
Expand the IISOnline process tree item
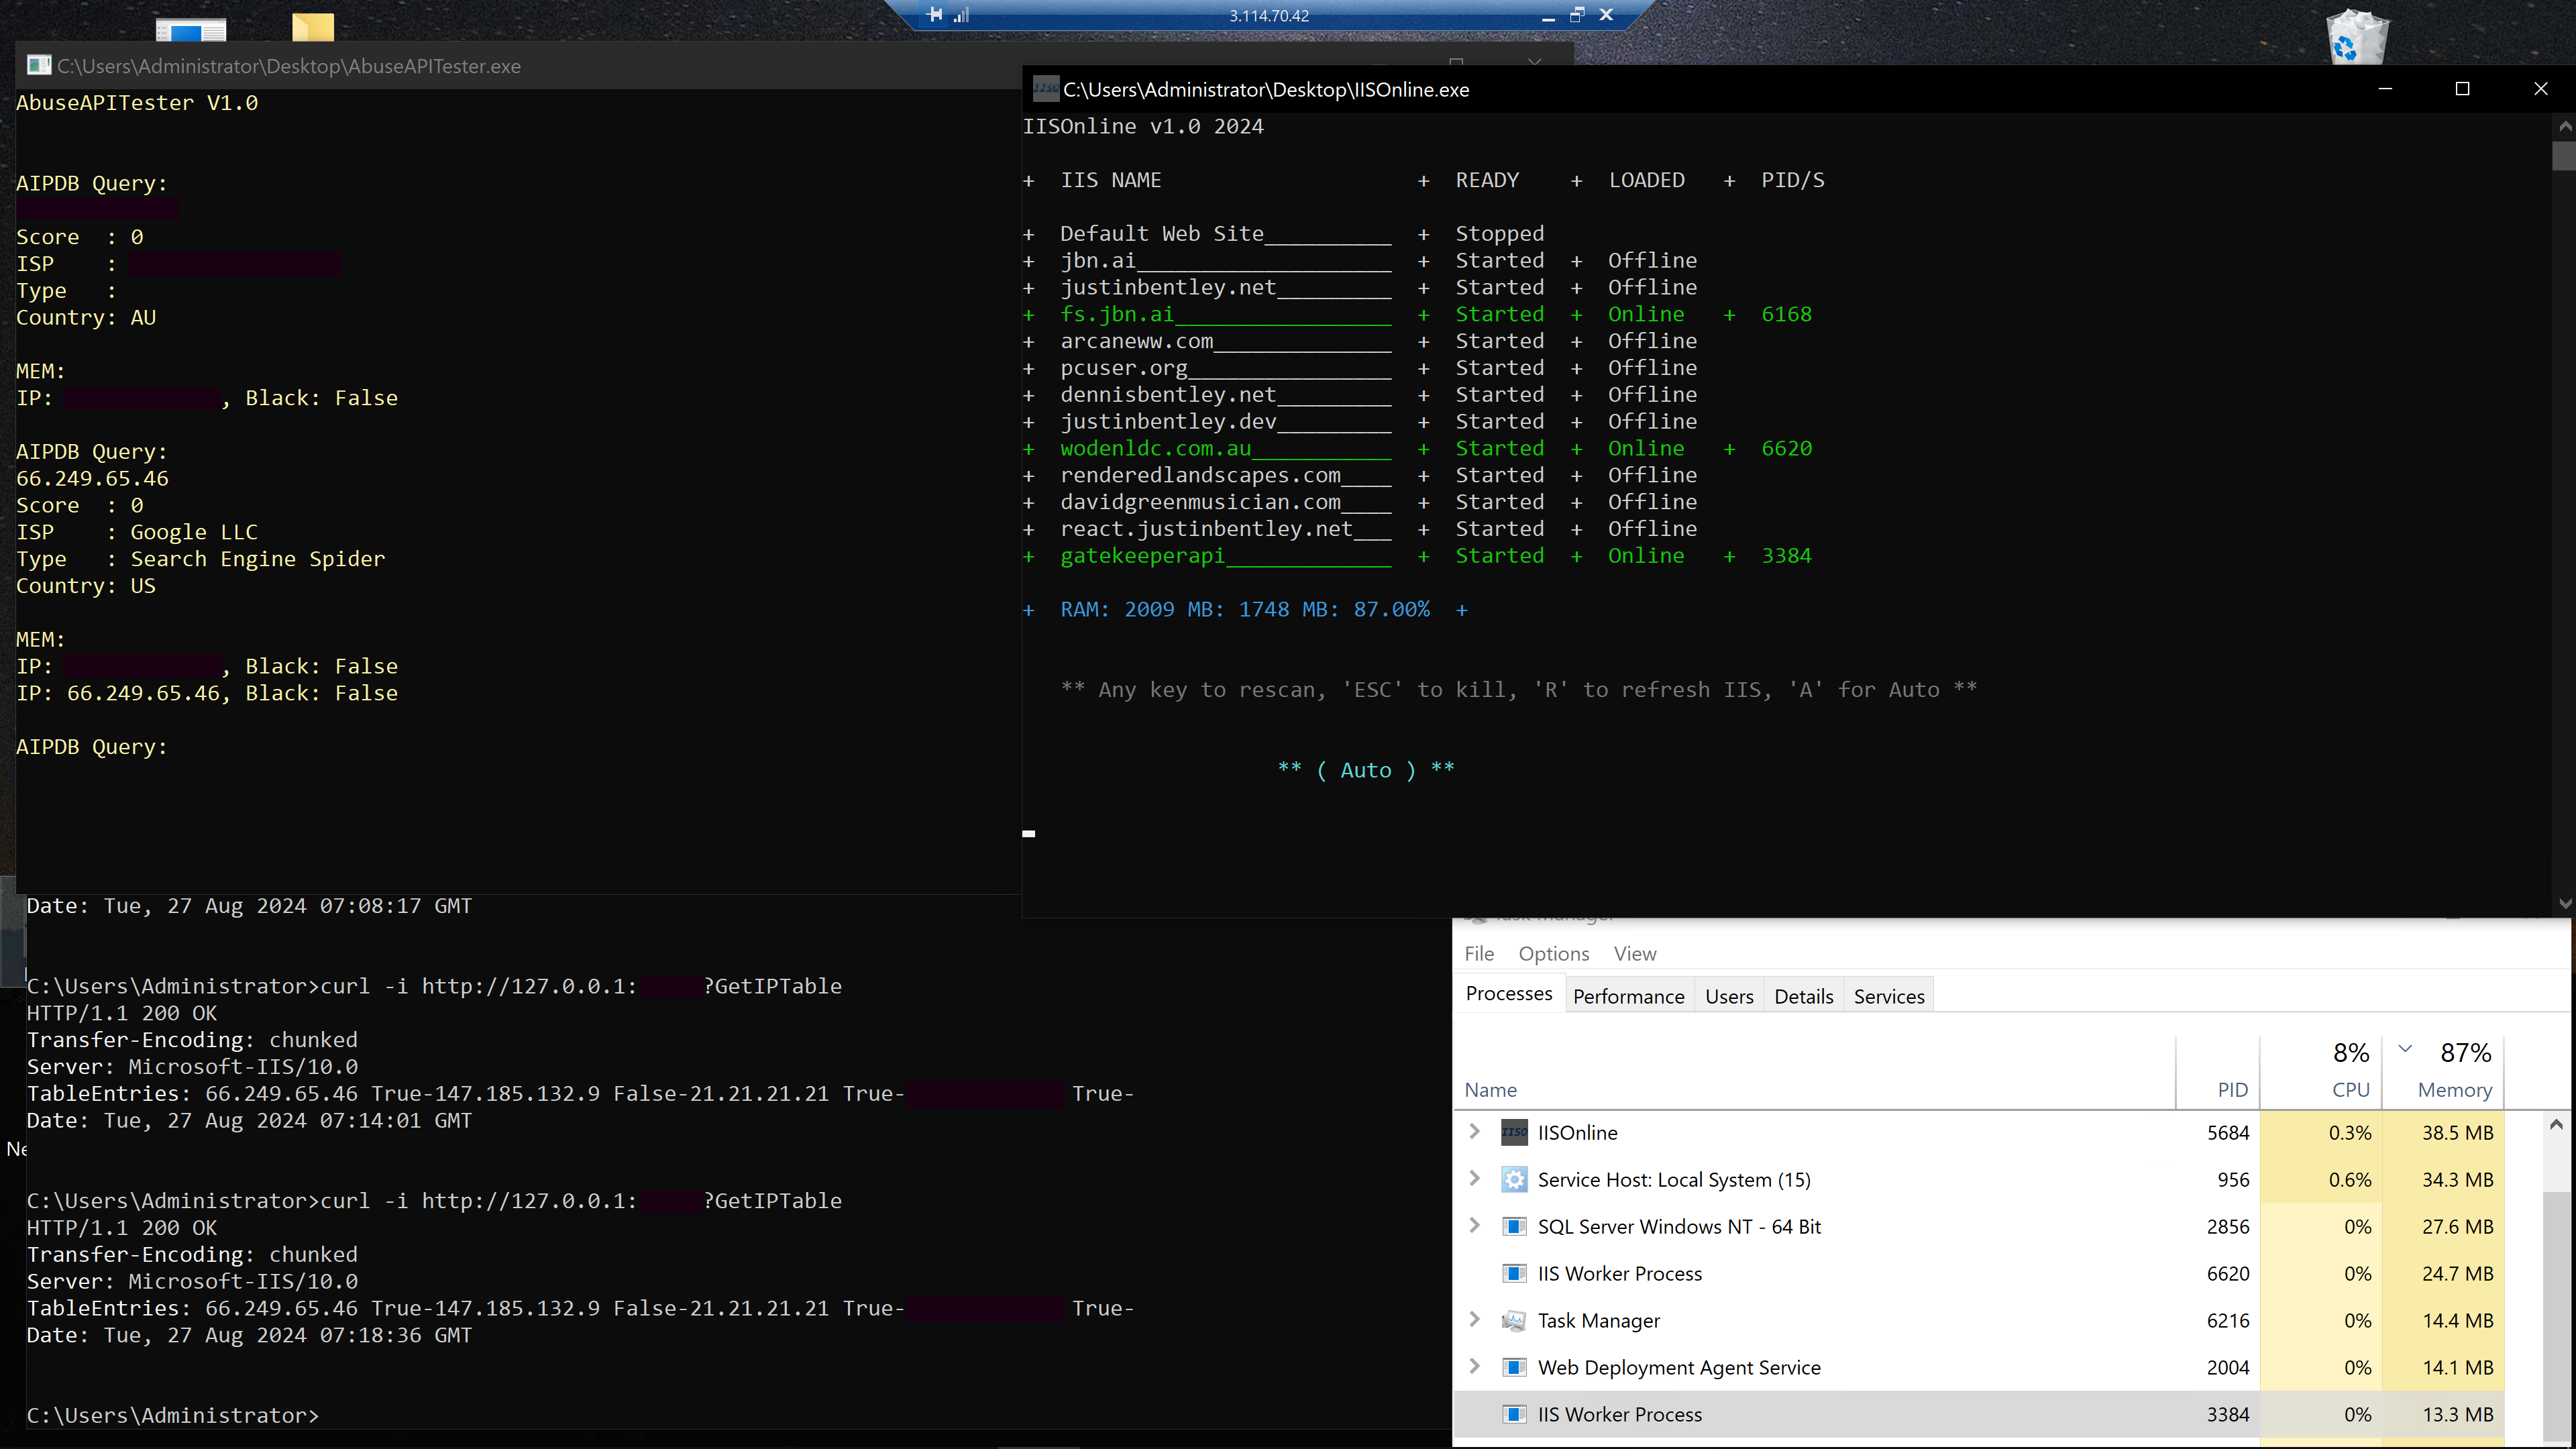tap(1474, 1130)
